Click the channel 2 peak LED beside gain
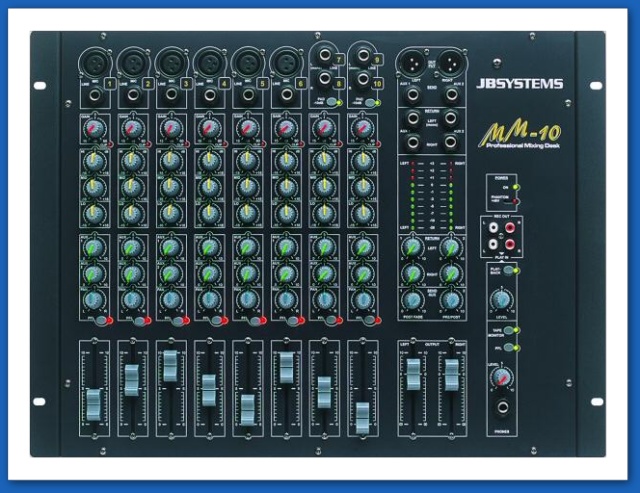This screenshot has height=493, width=640. tap(149, 144)
